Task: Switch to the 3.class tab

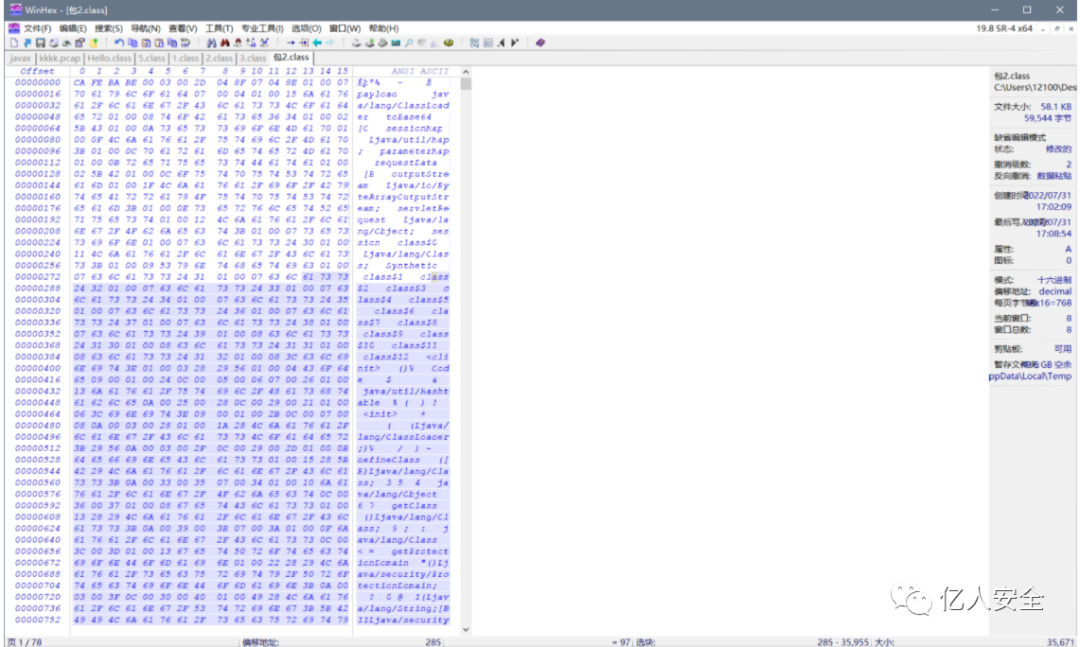Action: [x=253, y=58]
